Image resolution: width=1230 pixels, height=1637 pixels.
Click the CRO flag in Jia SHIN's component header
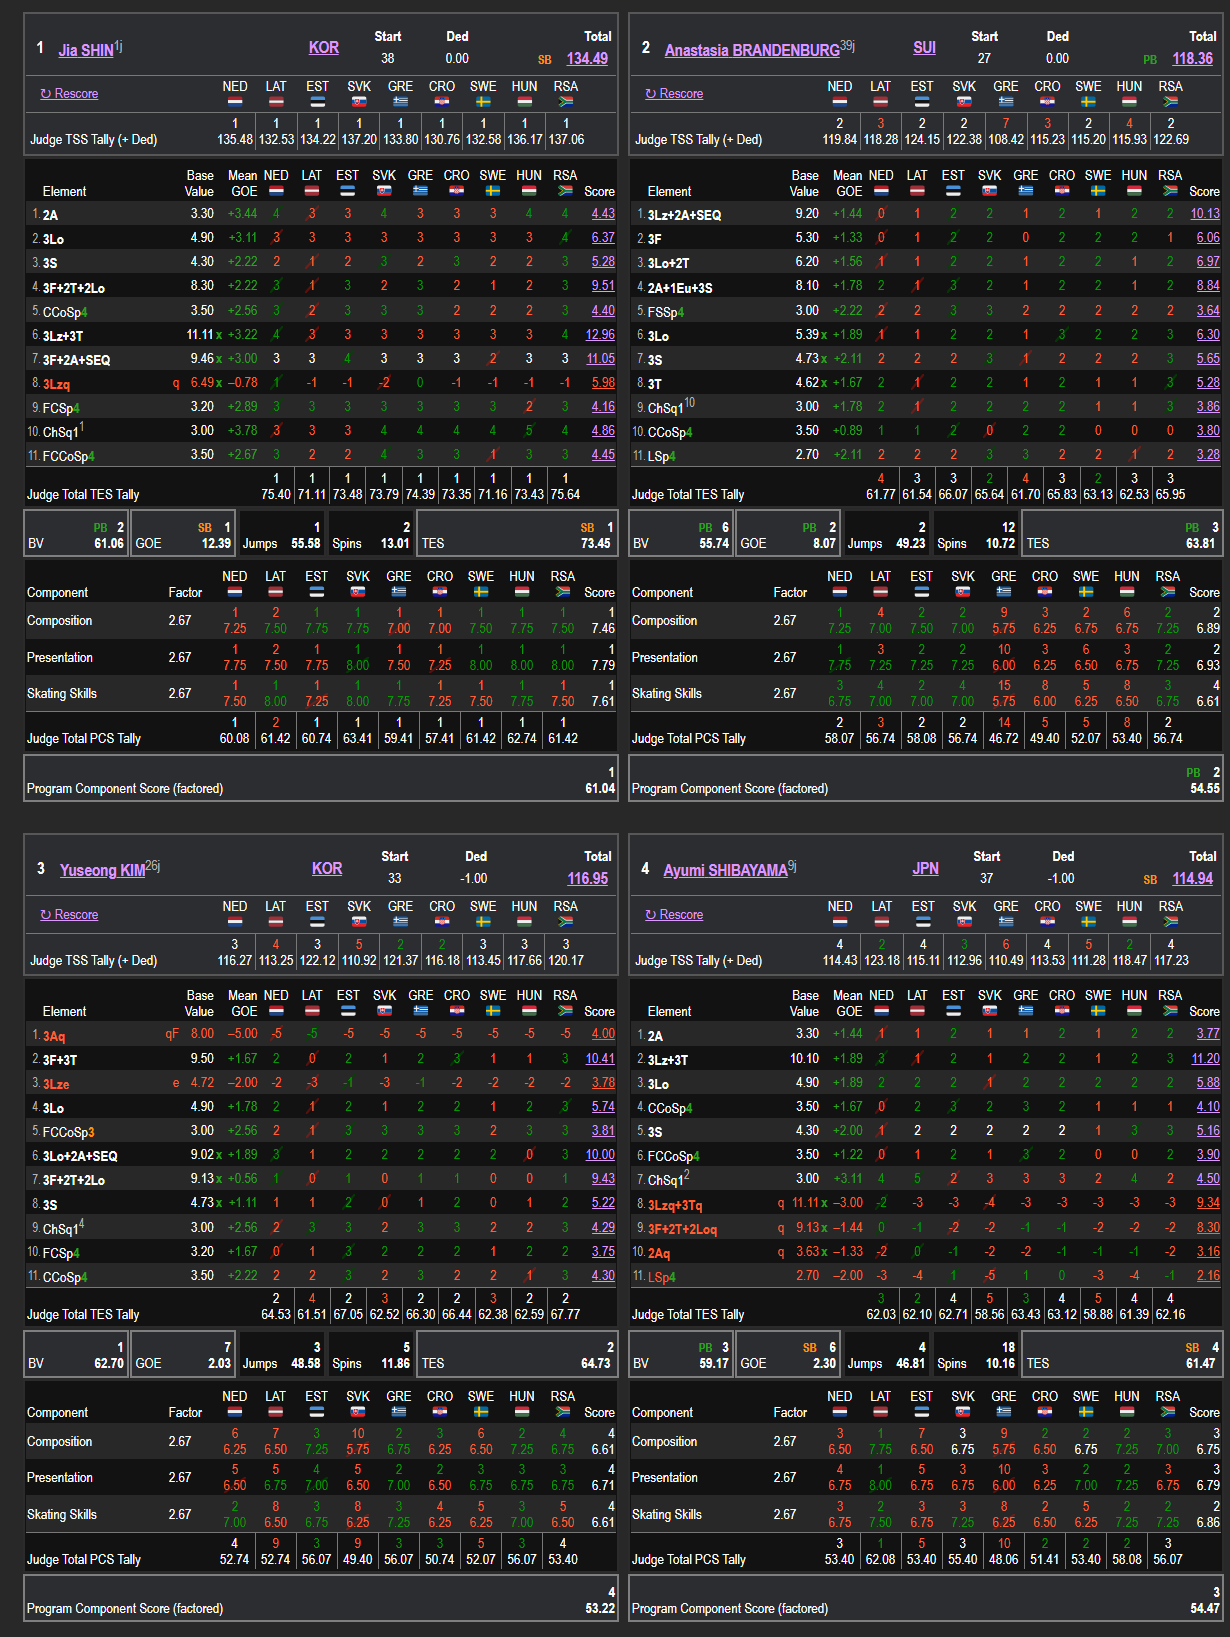pyautogui.click(x=440, y=592)
